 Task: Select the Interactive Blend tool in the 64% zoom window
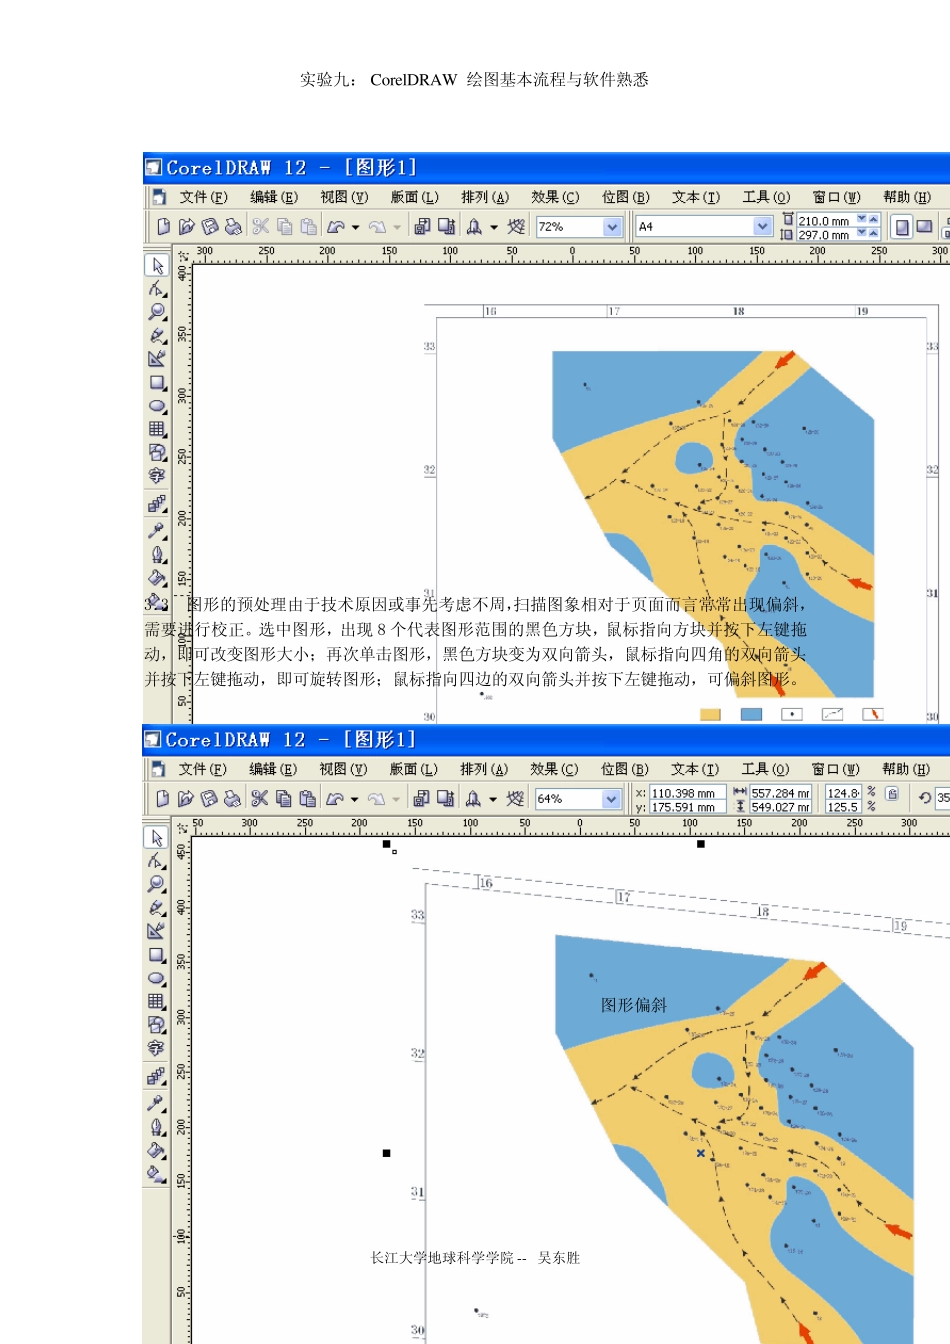(x=156, y=1077)
